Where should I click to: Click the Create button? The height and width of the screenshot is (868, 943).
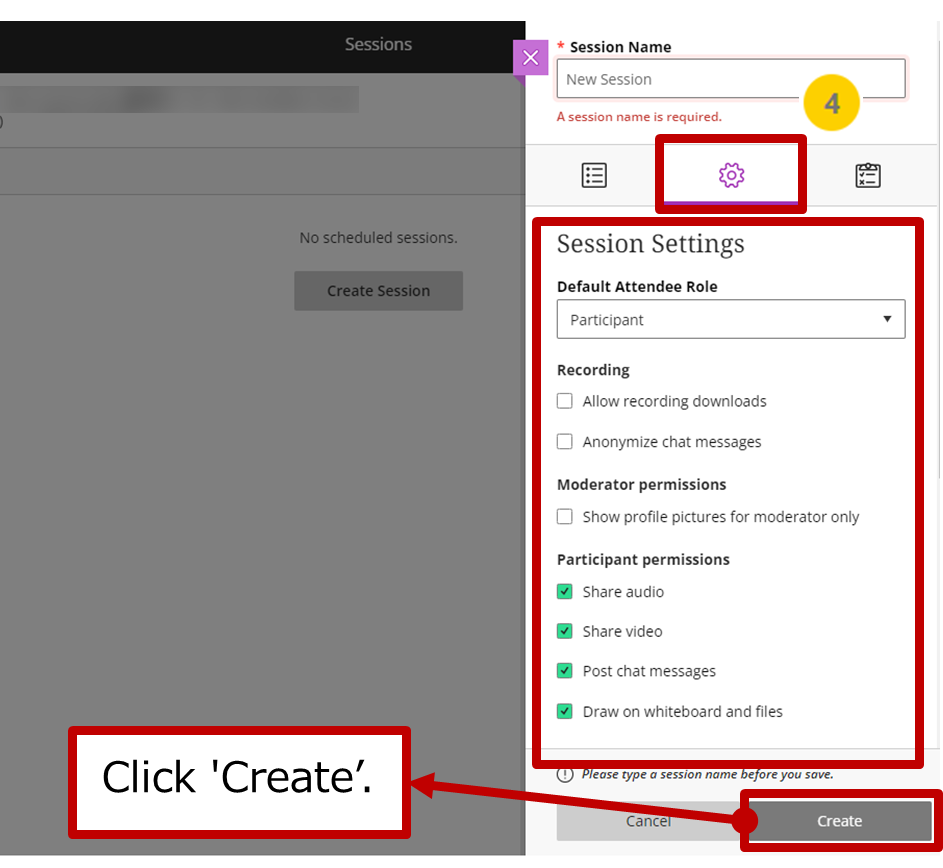pyautogui.click(x=839, y=820)
